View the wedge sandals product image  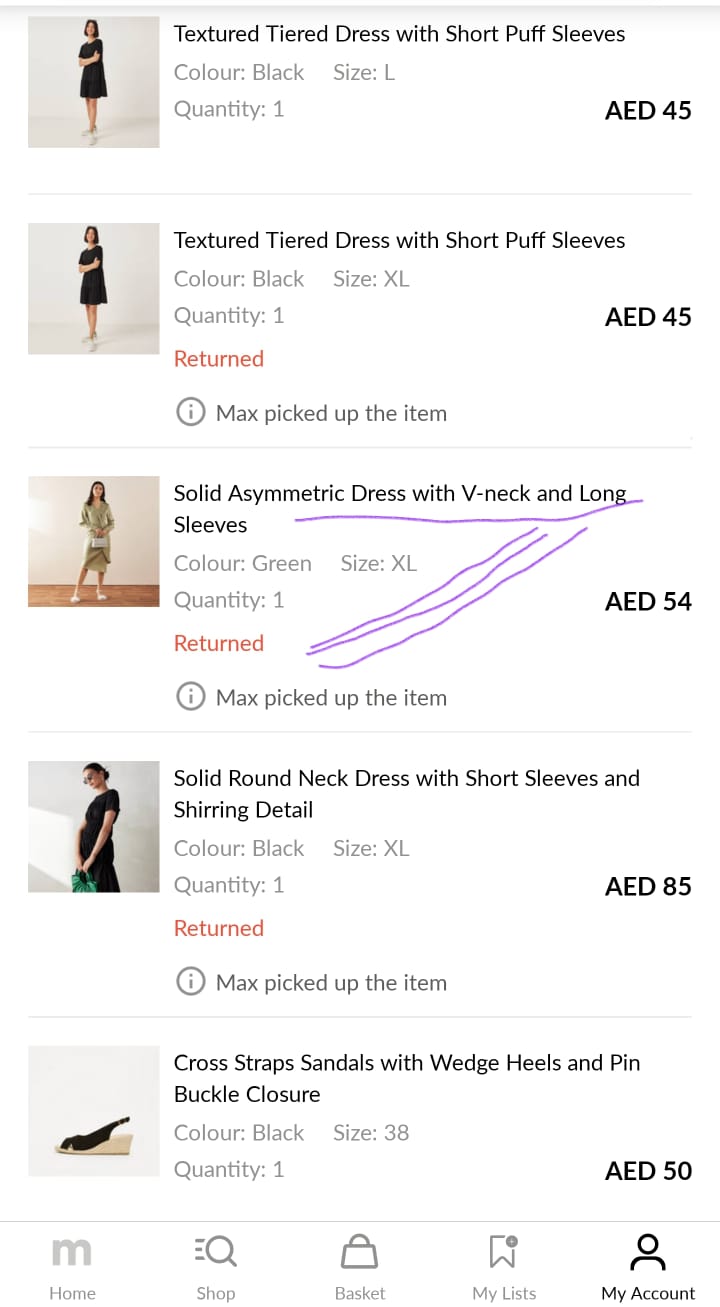point(94,1111)
